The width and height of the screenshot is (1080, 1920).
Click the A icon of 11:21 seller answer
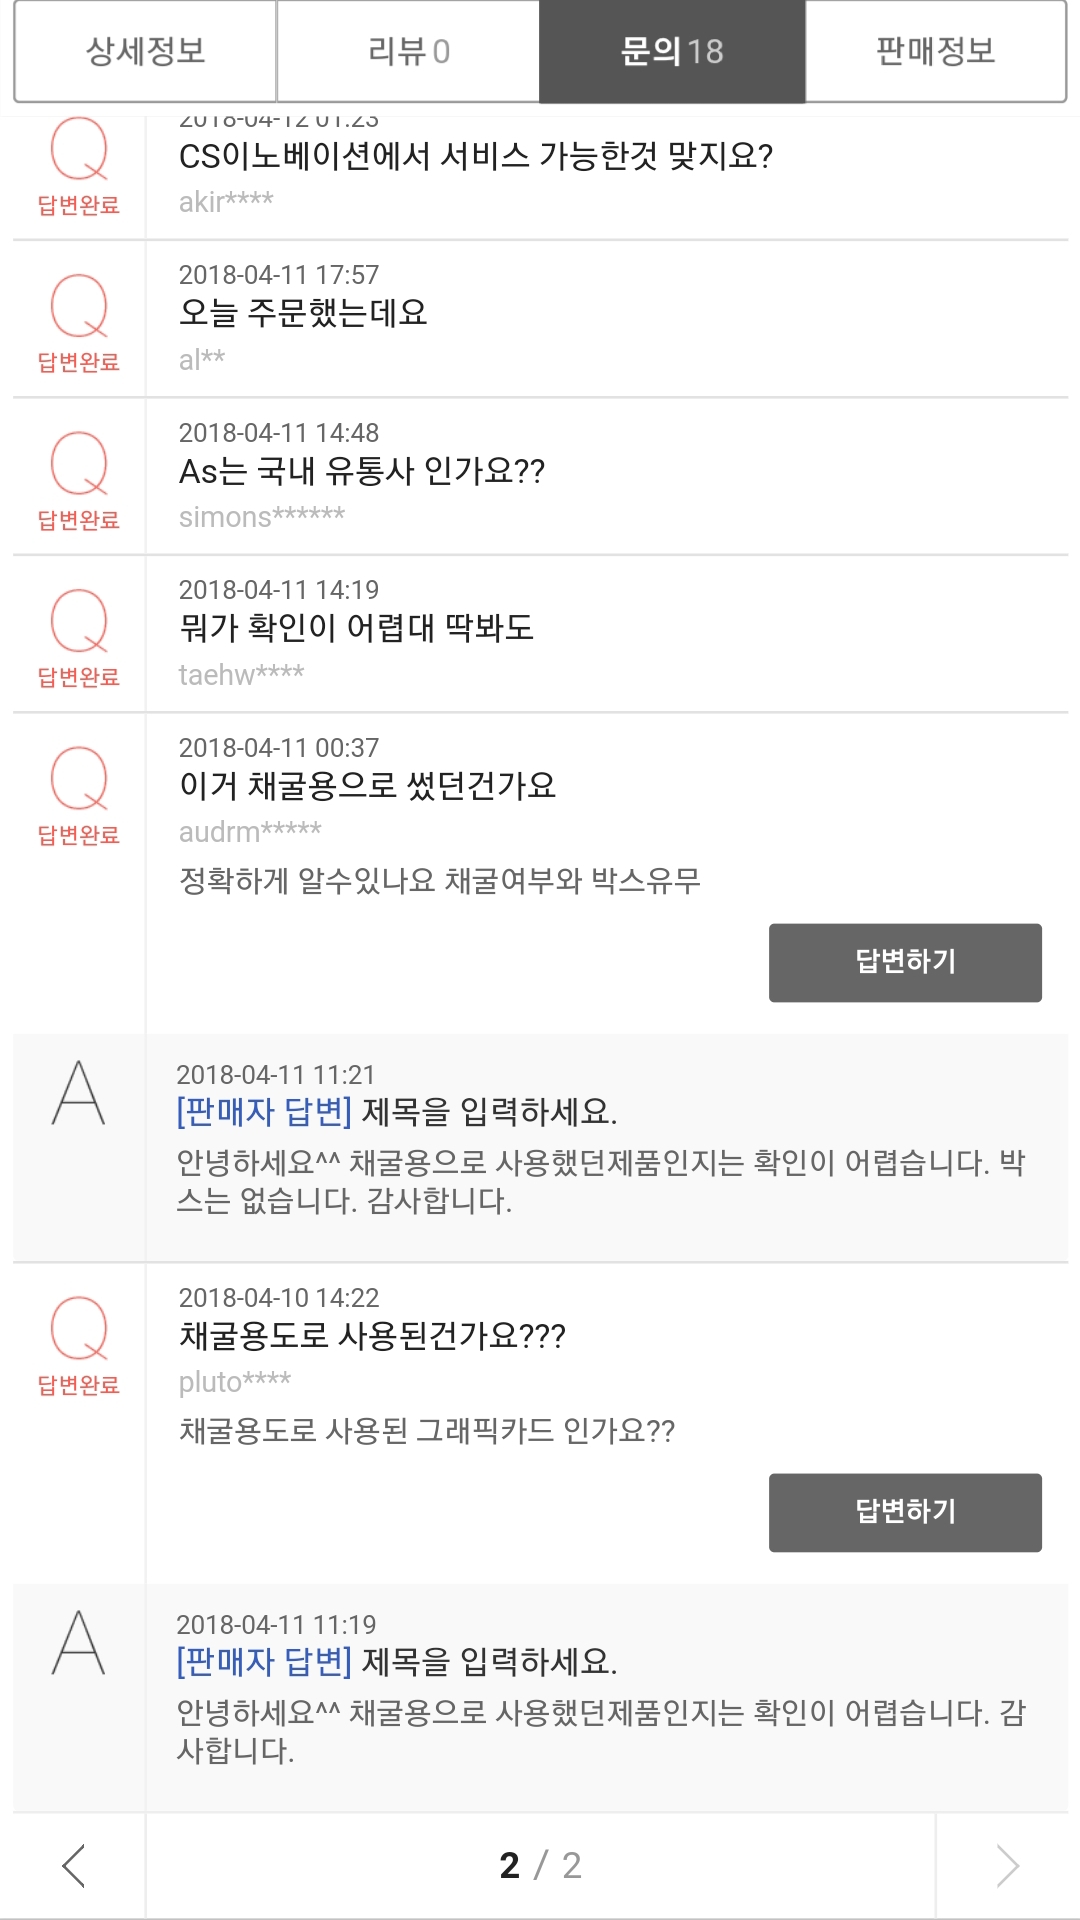(79, 1093)
